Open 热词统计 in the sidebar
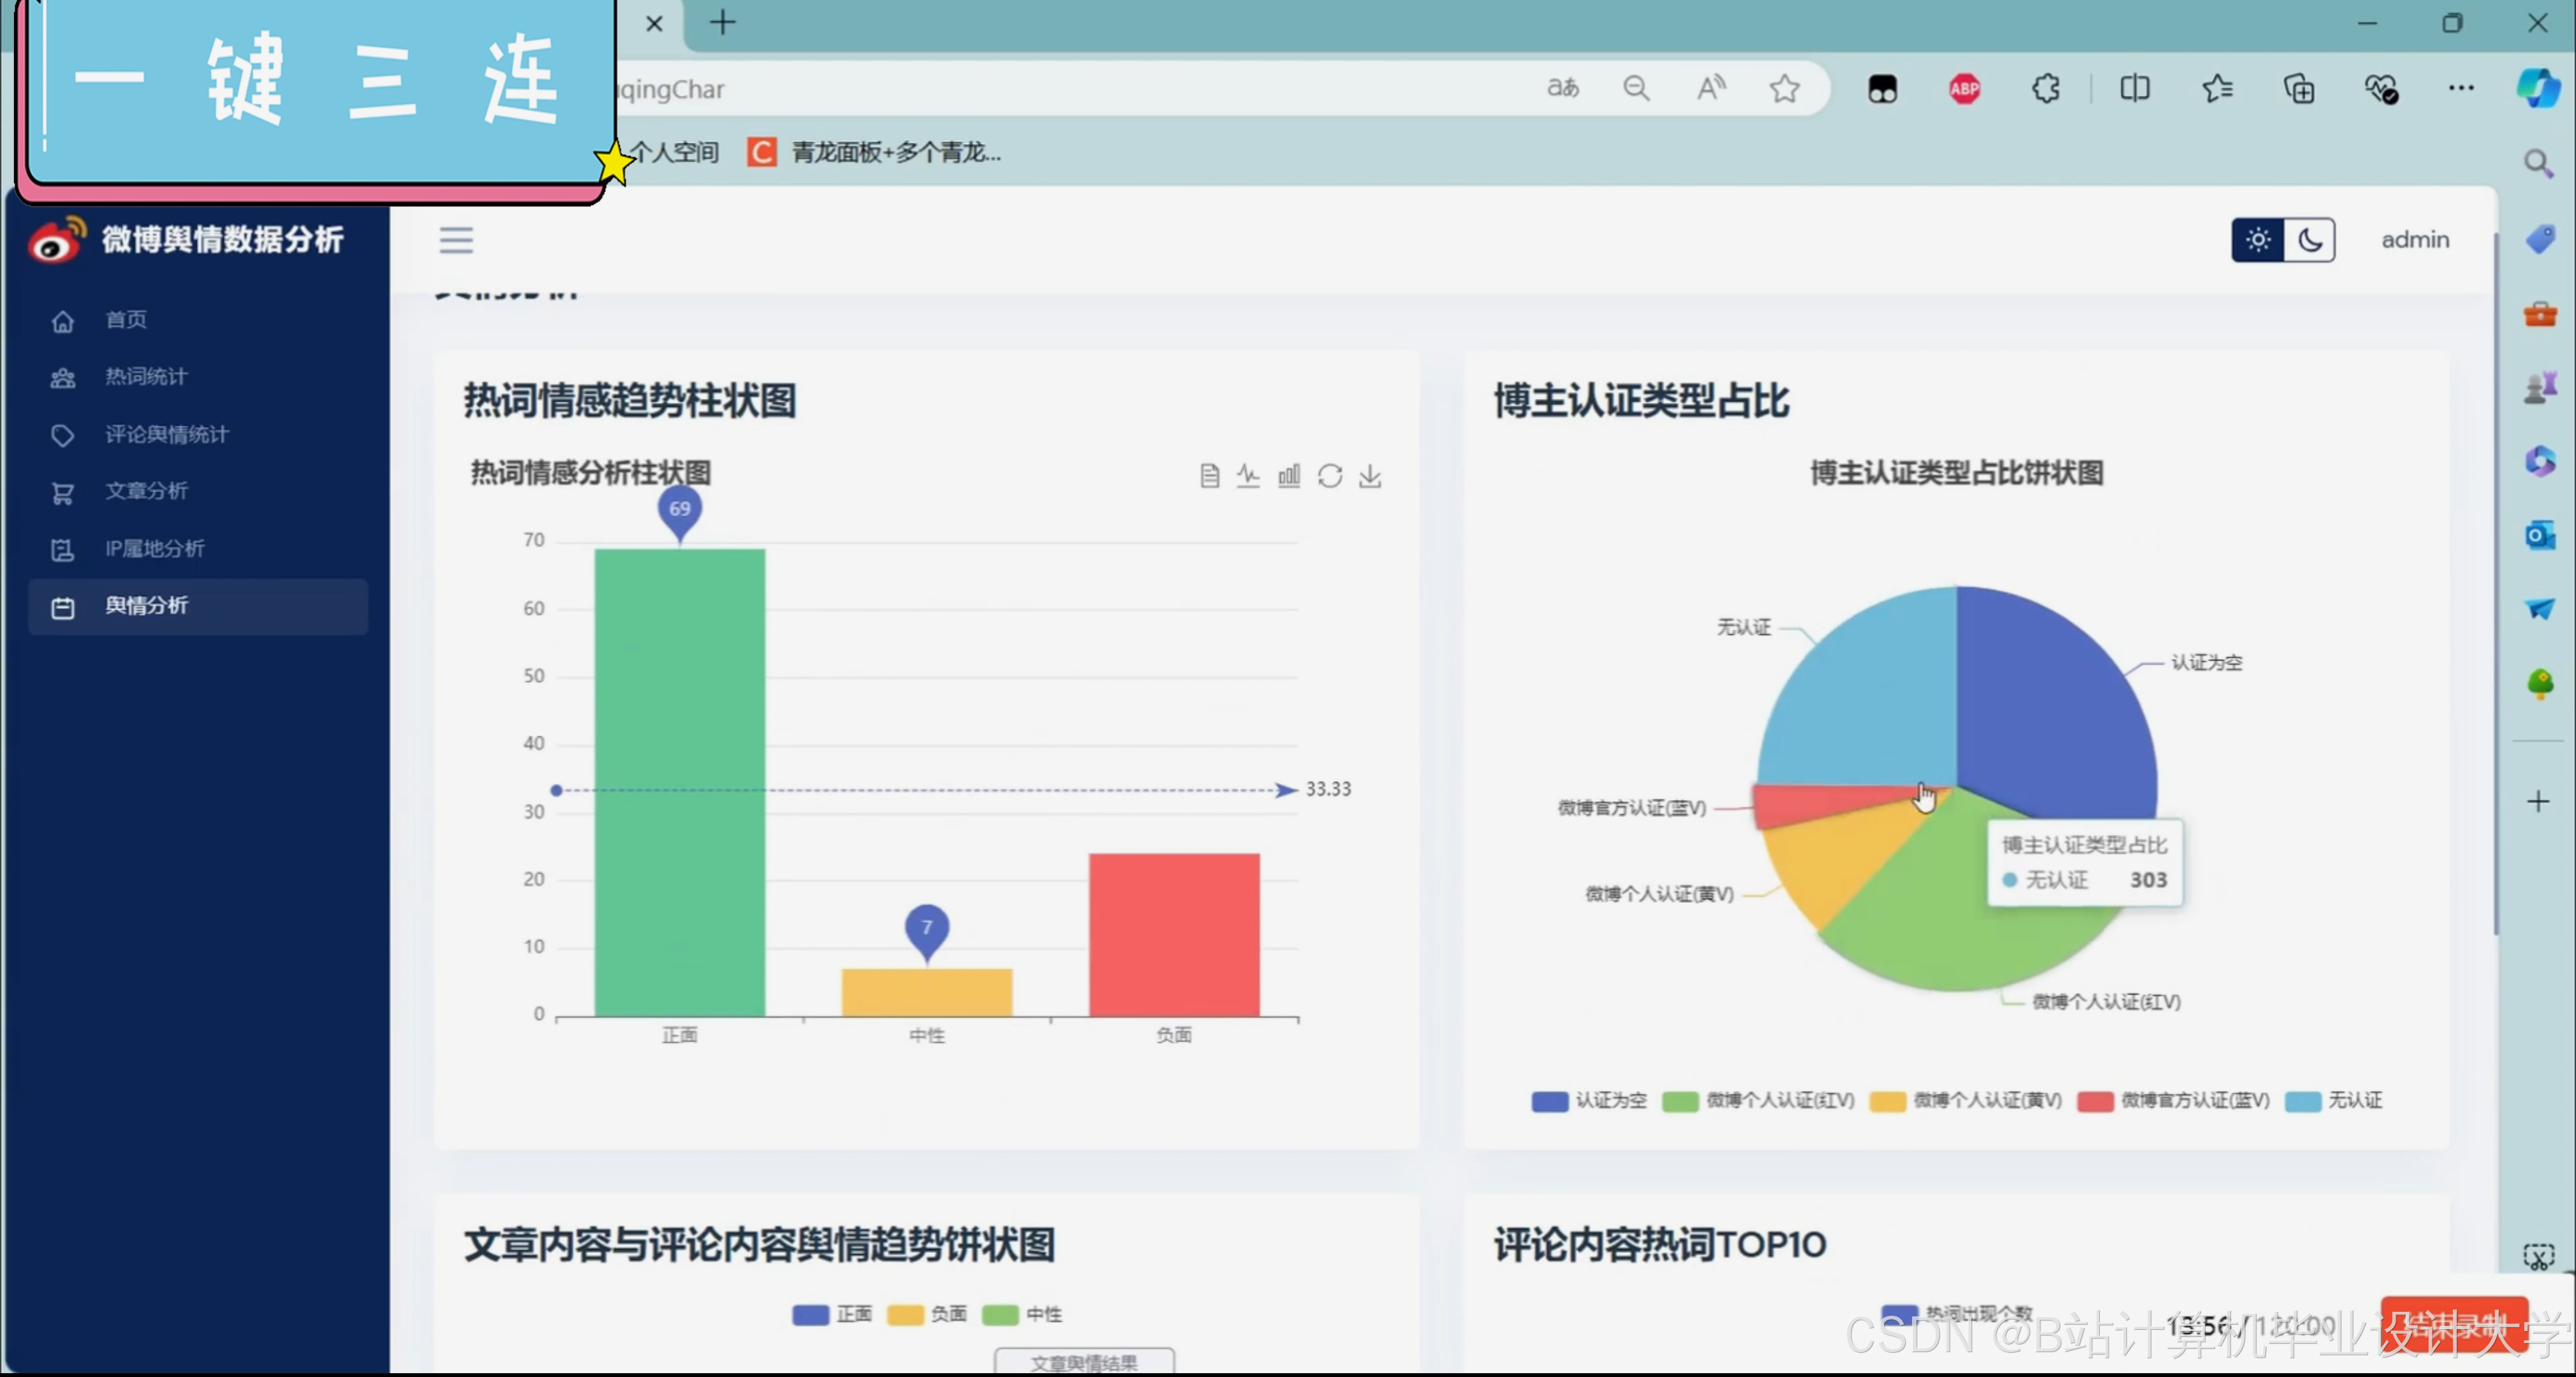 (146, 377)
